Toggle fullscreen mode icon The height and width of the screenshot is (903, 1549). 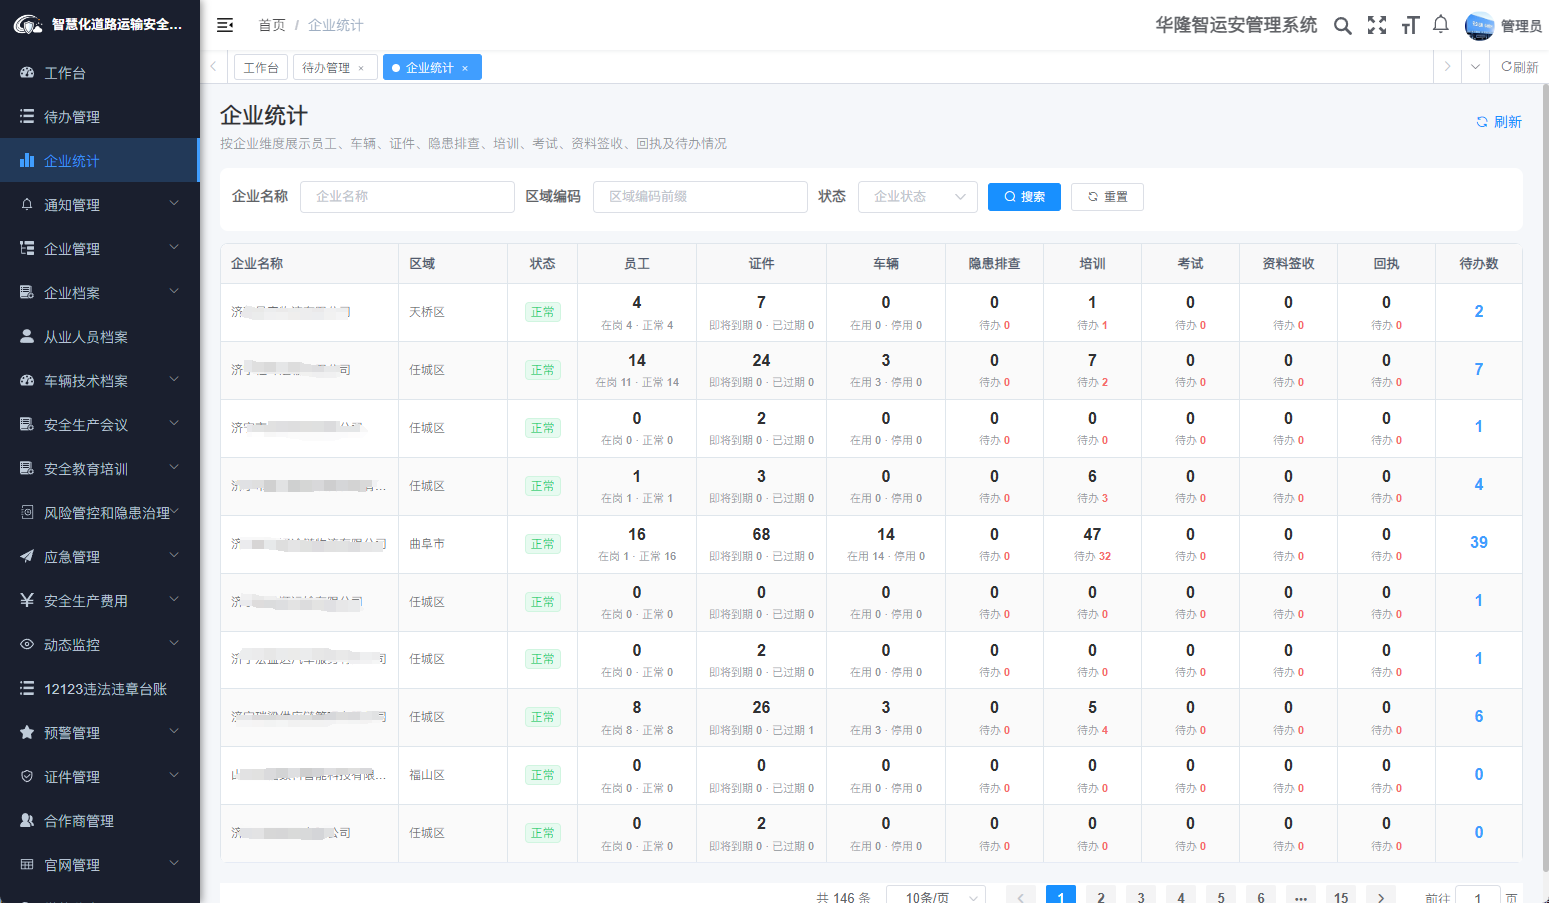[x=1377, y=25]
